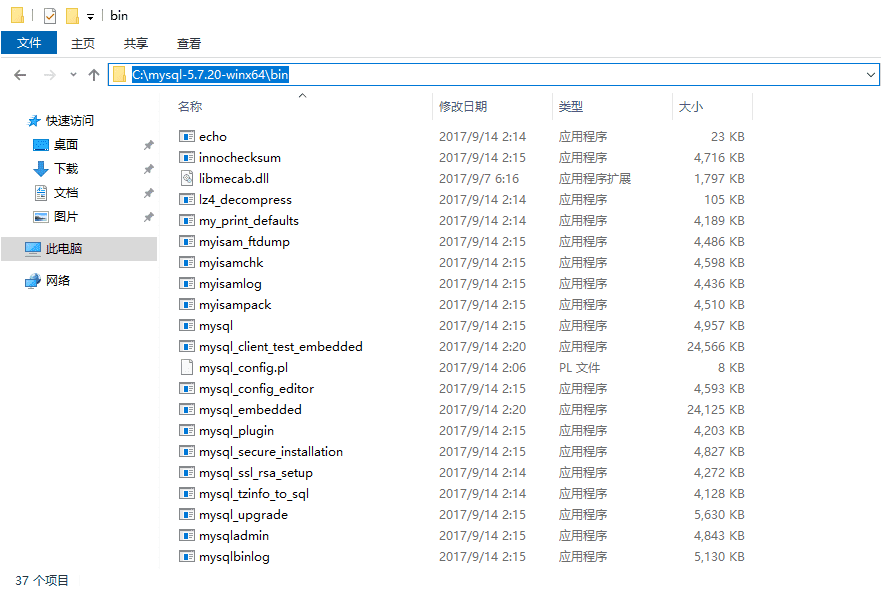Screen dimensions: 881x592
Task: Select 网络 in the navigation pane
Action: [58, 280]
